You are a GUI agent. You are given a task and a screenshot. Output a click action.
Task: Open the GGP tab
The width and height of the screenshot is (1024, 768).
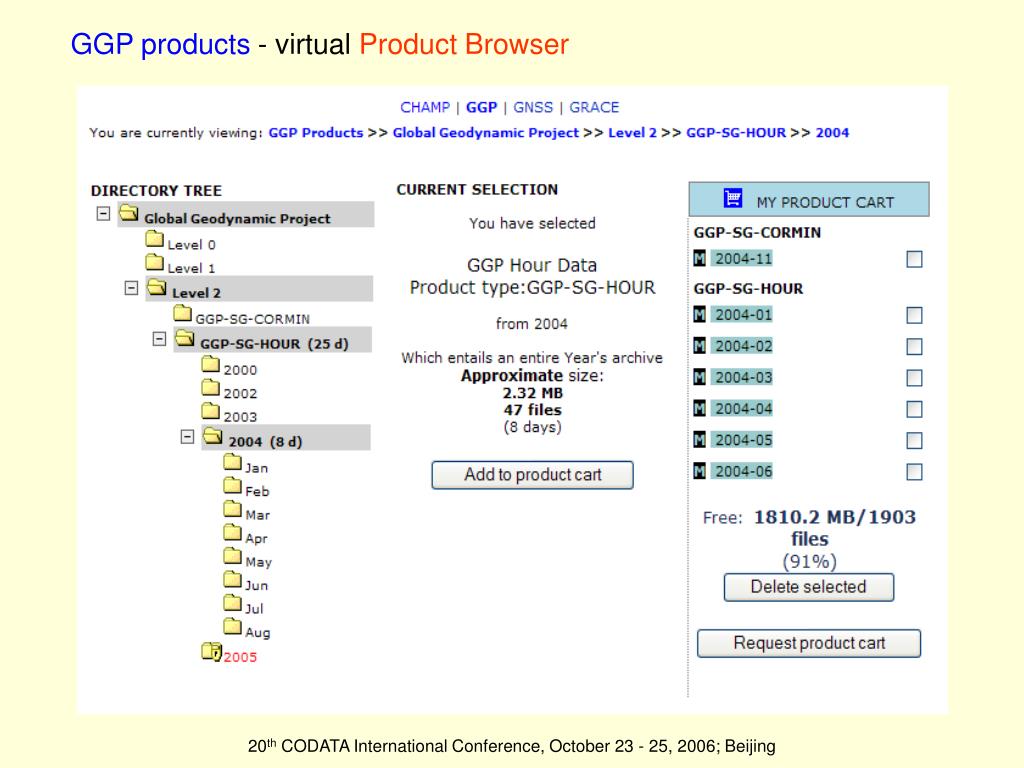pos(481,107)
